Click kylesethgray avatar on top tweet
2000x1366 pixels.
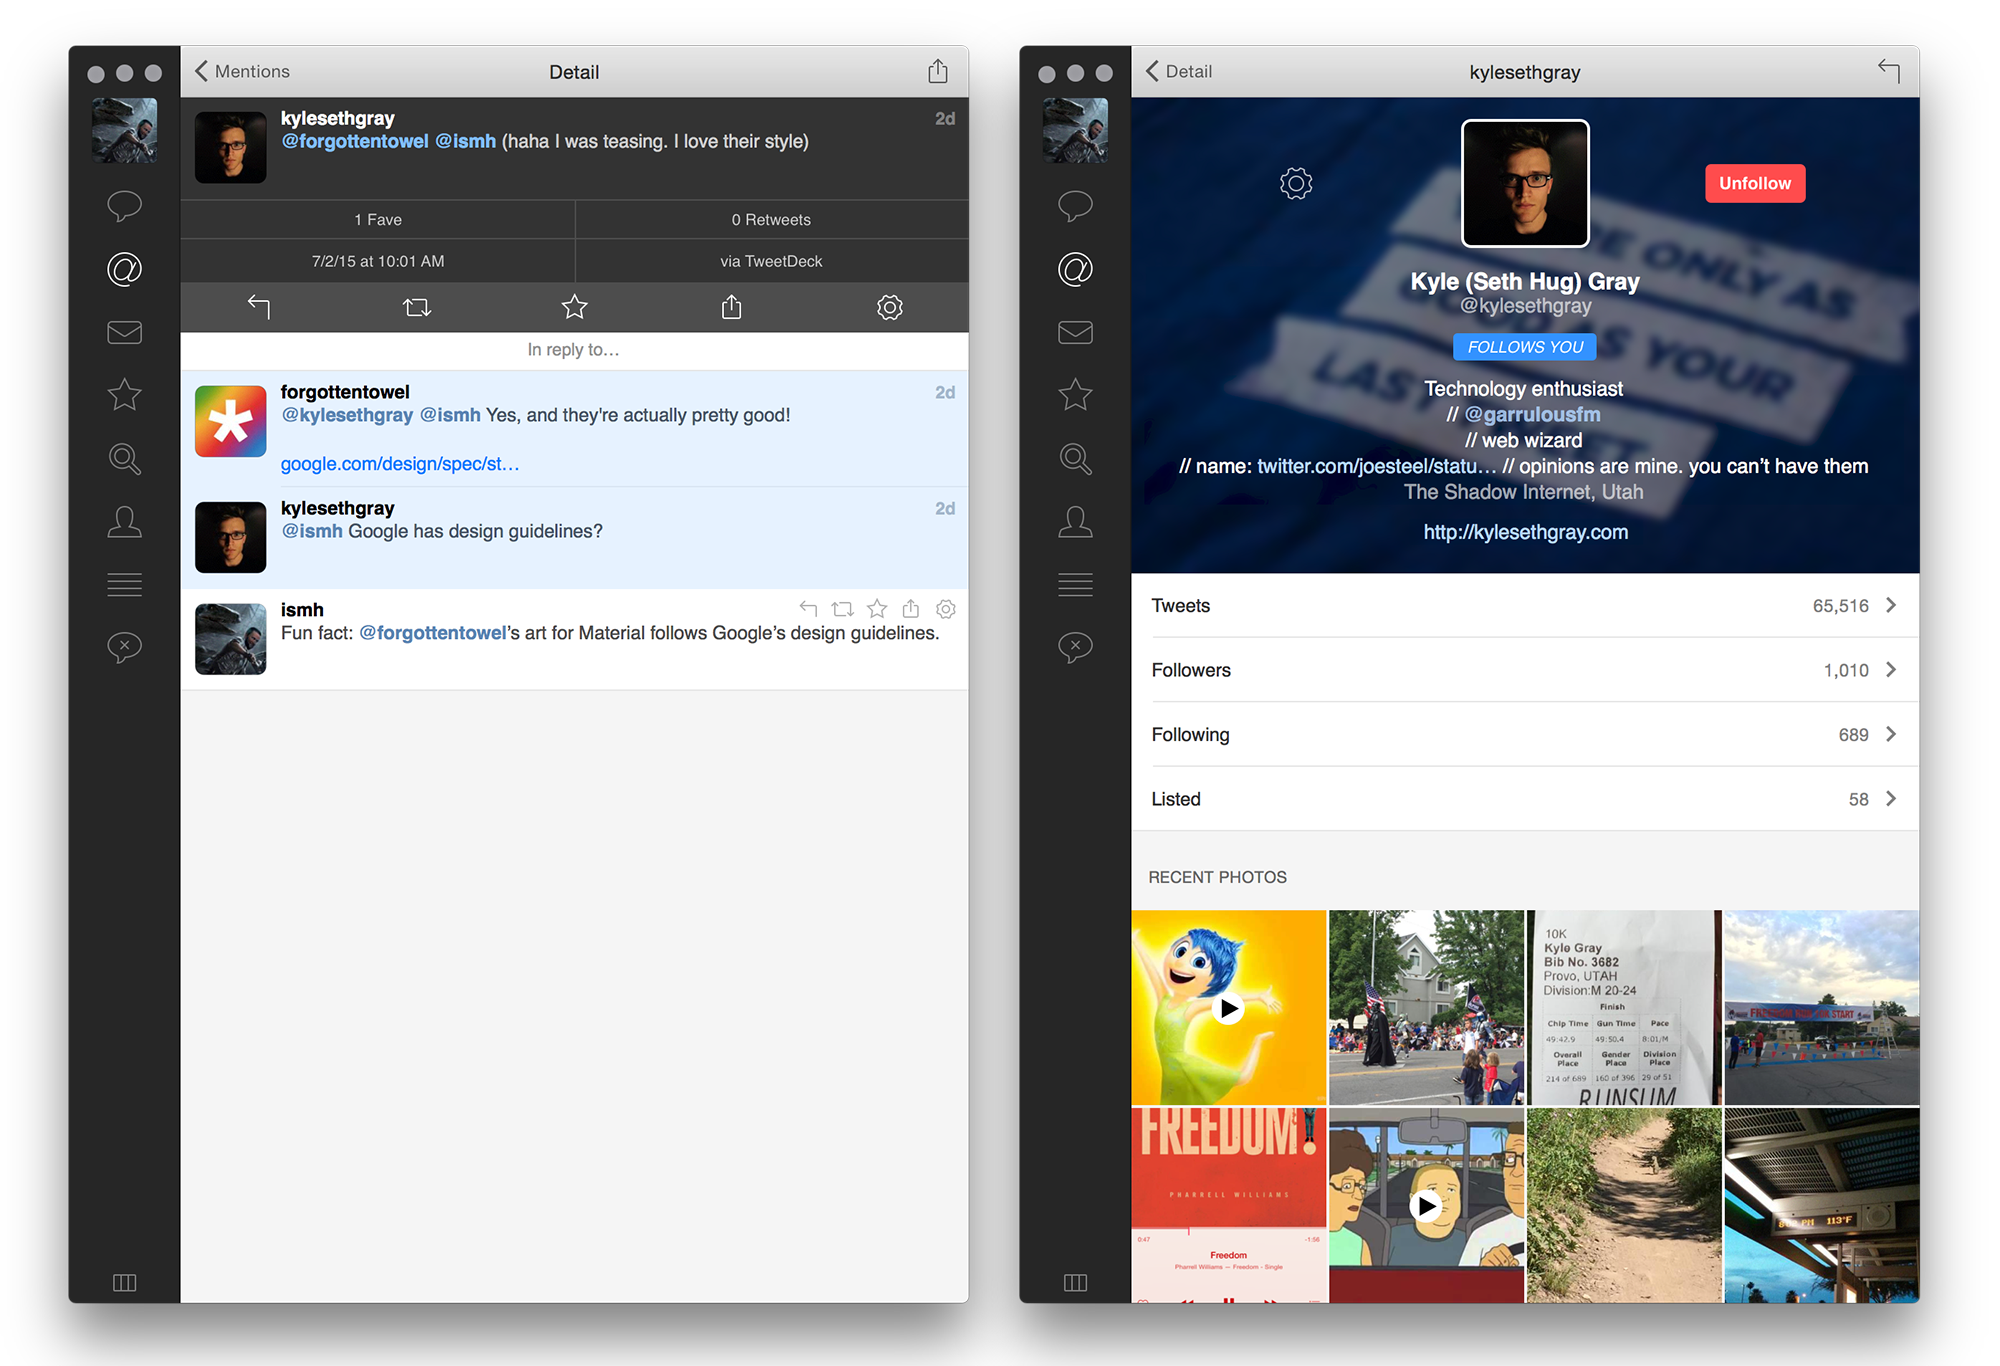(230, 146)
